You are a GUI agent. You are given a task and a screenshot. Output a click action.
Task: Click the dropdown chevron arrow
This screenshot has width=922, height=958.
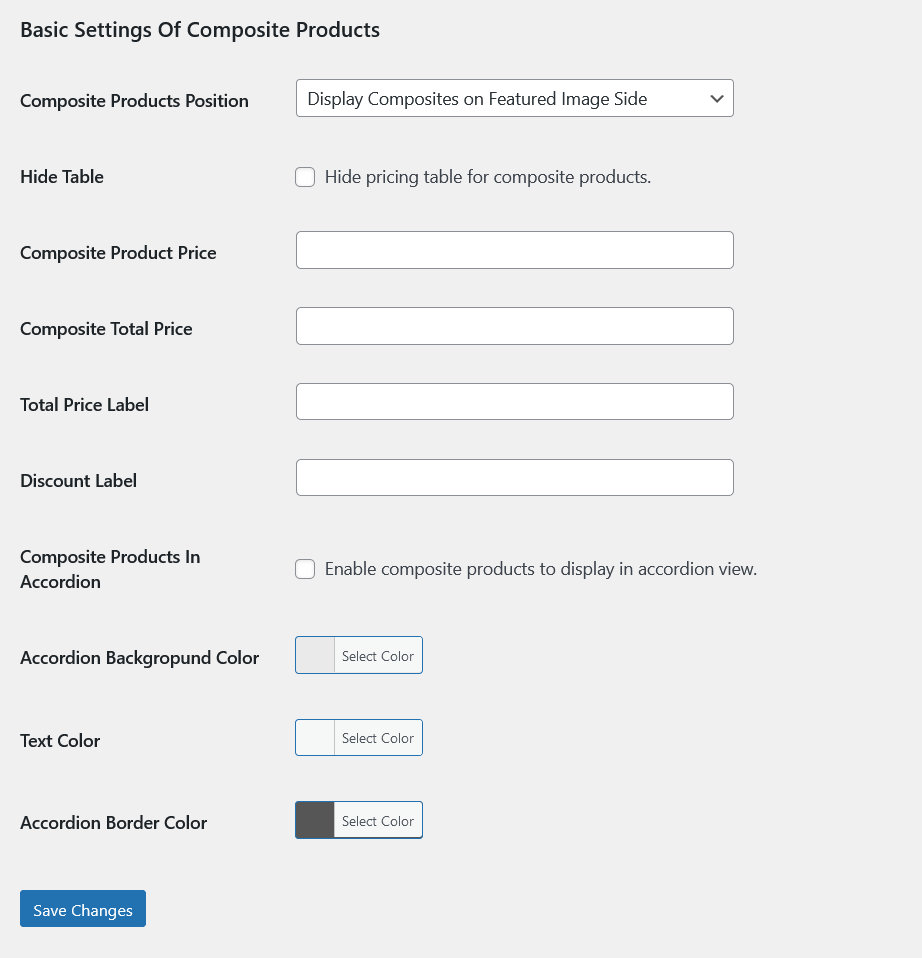pyautogui.click(x=716, y=99)
